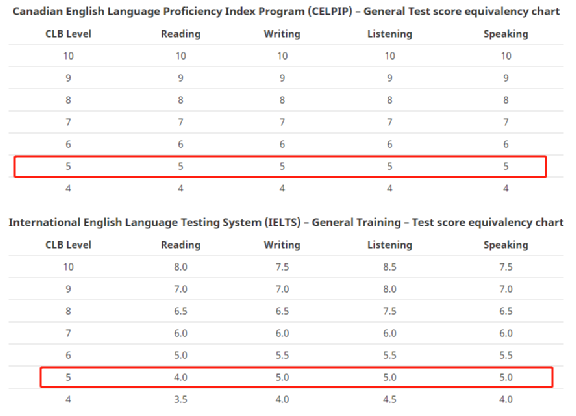Select the CELPIP table's Writing header
This screenshot has height=416, width=576.
[282, 34]
